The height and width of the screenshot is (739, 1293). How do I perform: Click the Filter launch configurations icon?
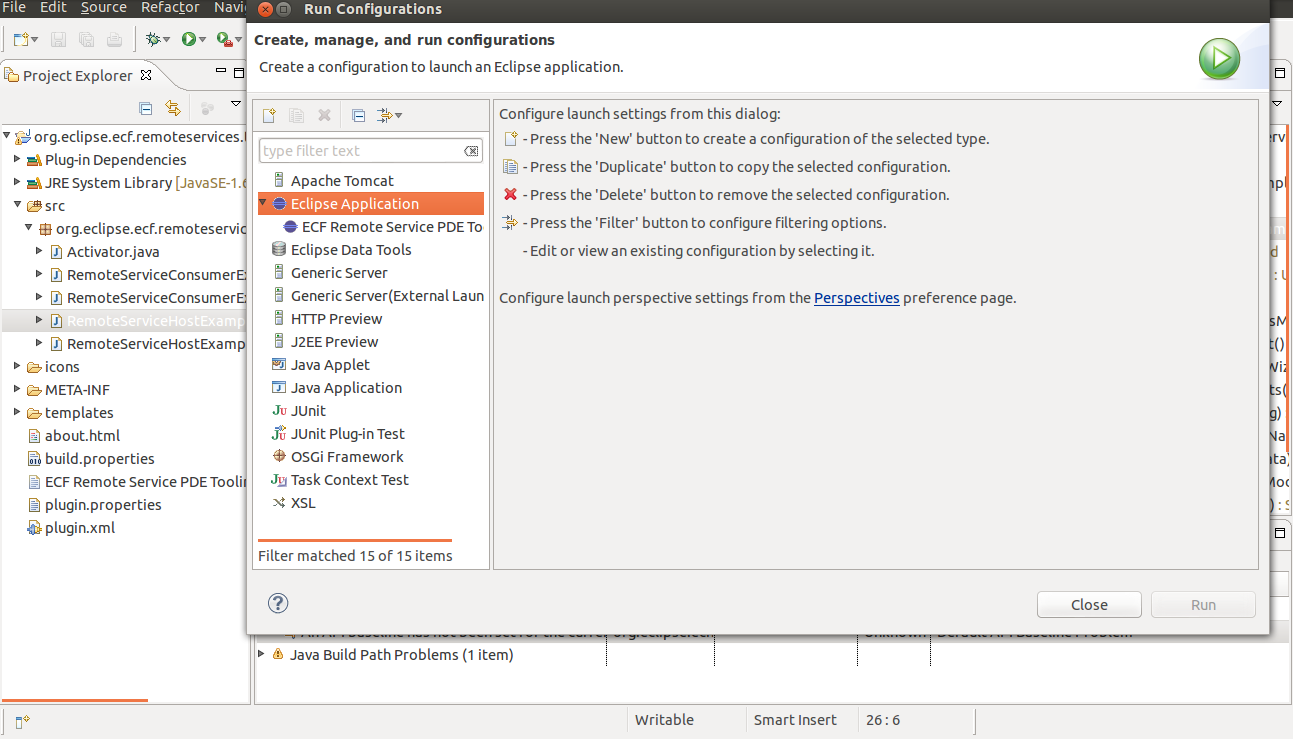385,115
